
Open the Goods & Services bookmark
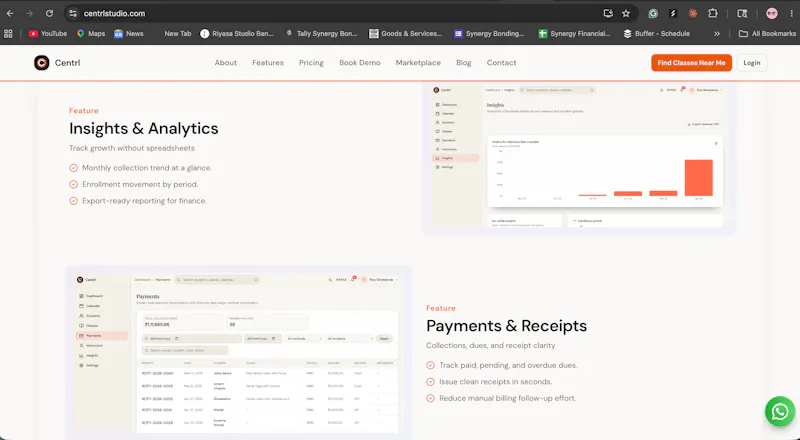[406, 34]
